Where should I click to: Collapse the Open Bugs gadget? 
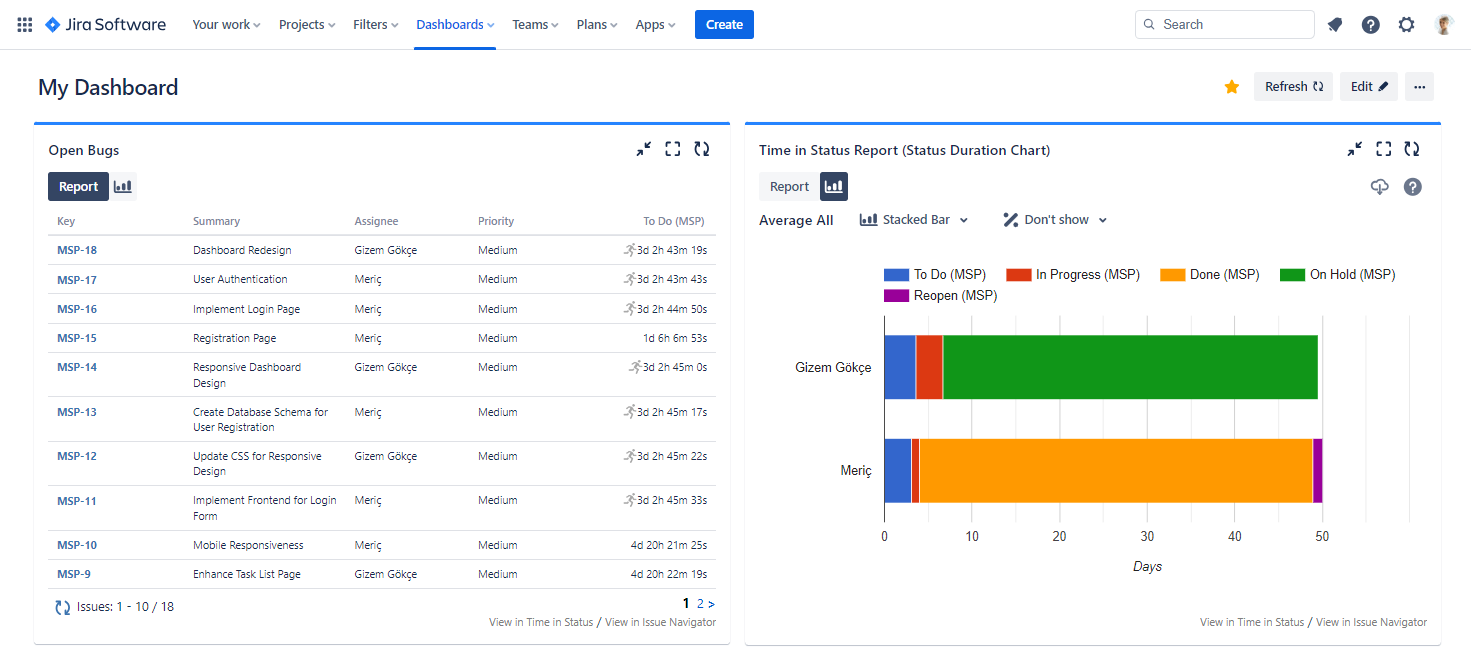pos(643,148)
